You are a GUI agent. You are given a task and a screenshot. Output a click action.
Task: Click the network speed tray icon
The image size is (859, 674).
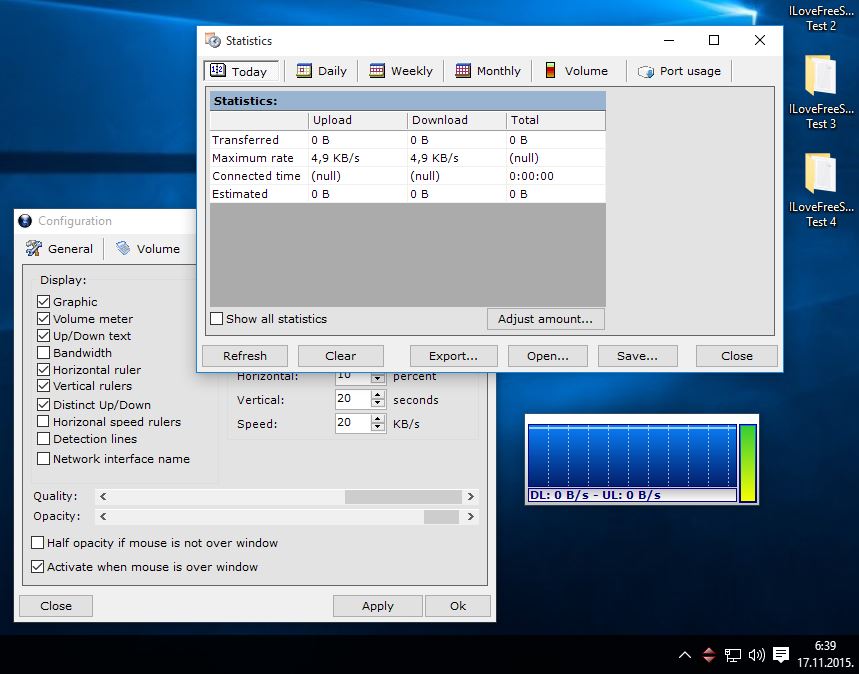pyautogui.click(x=708, y=655)
